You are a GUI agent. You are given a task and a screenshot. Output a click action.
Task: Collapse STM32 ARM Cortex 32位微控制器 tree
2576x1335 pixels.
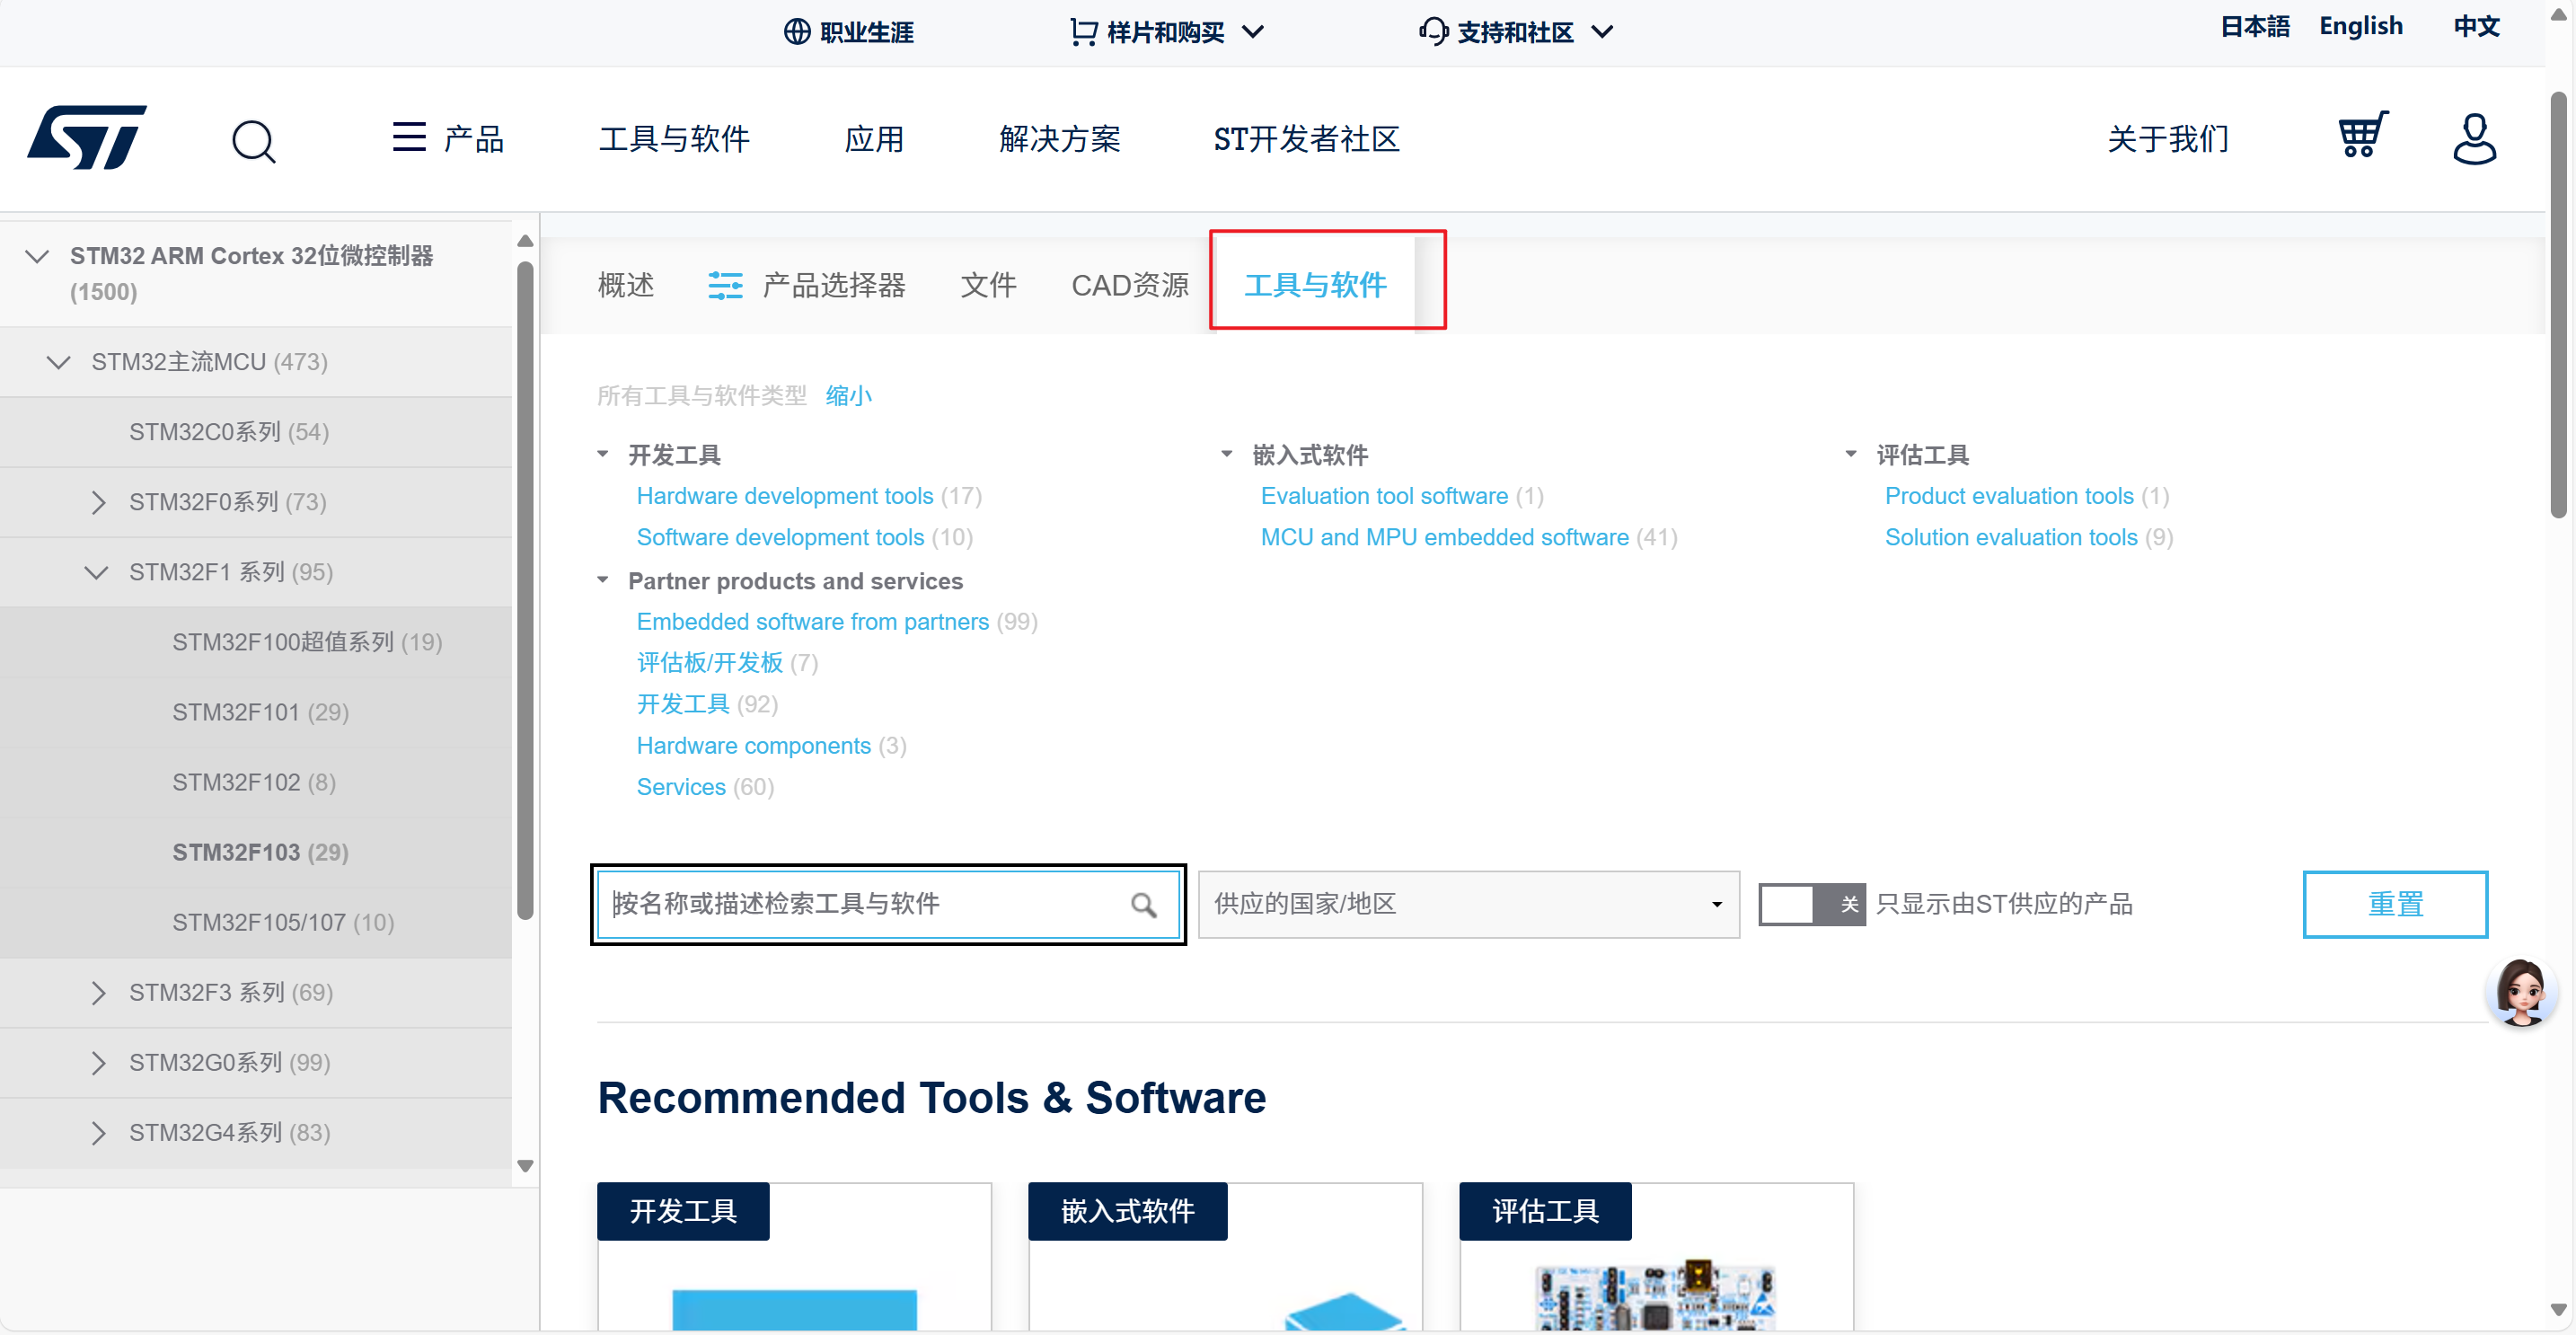pos(37,256)
